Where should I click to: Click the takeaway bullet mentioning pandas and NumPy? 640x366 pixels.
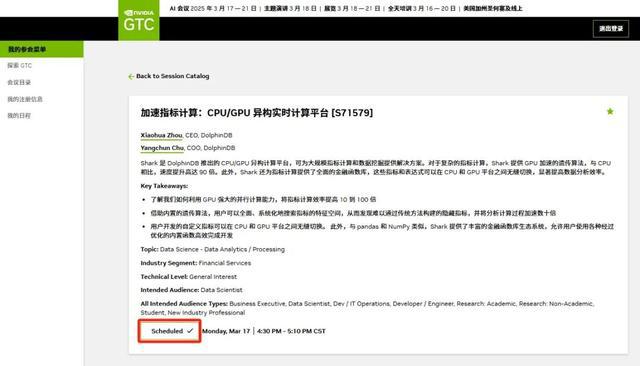tap(382, 231)
